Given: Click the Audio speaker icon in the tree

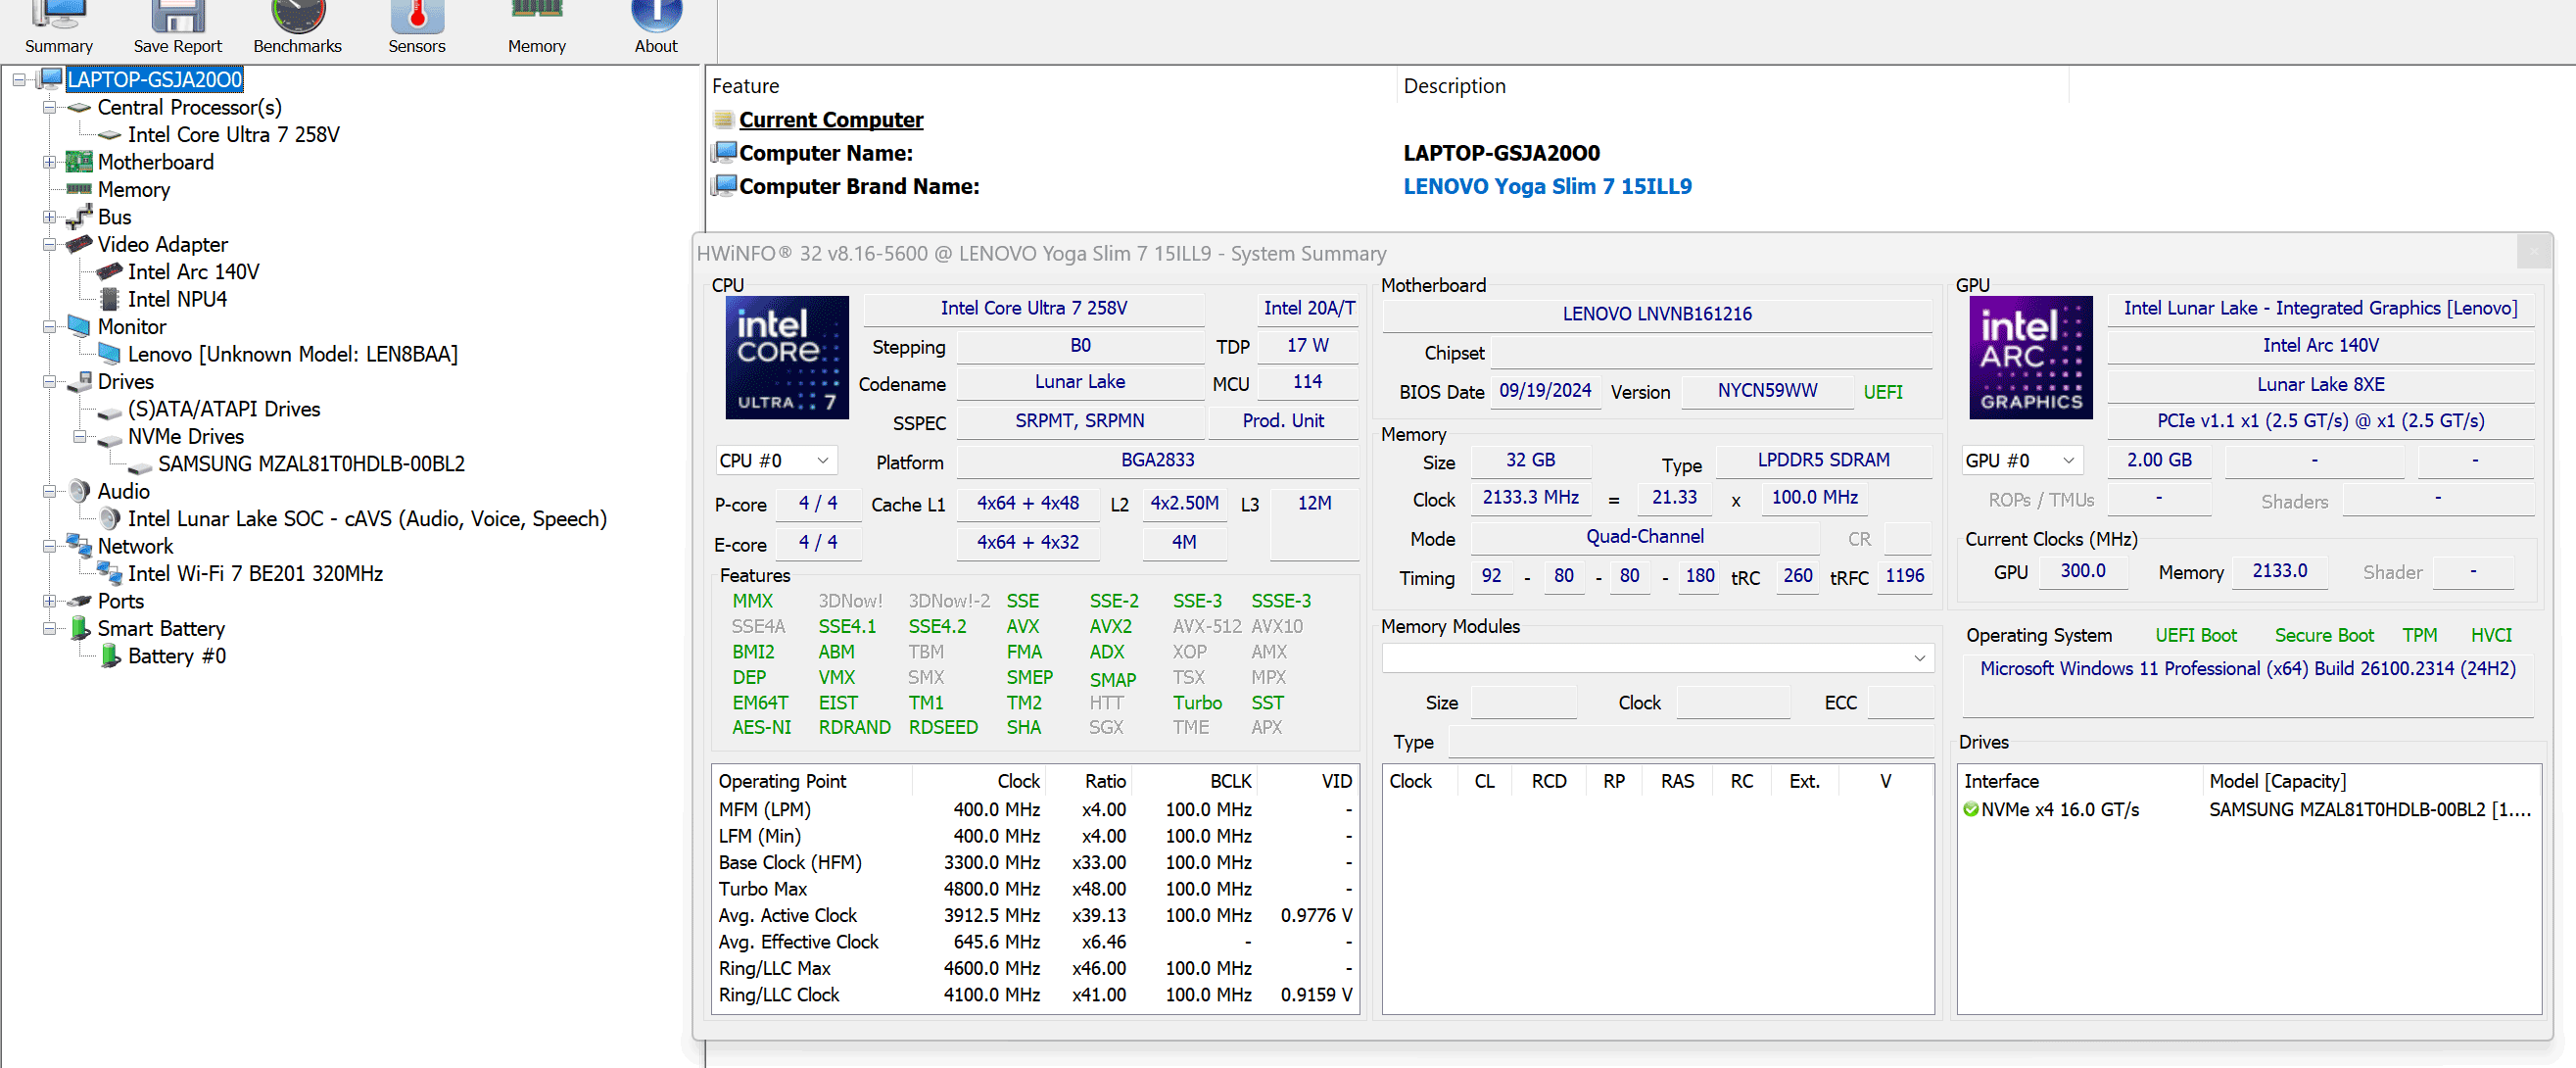Looking at the screenshot, I should point(79,491).
